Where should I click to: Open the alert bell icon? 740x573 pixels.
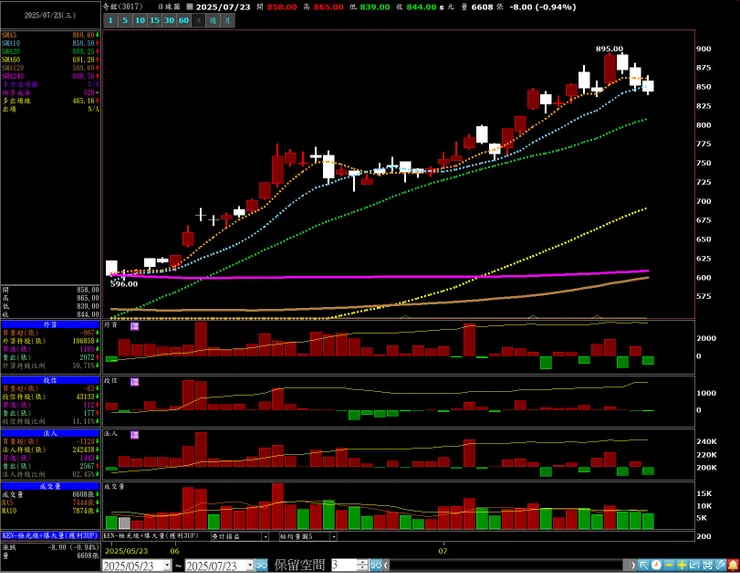[733, 565]
